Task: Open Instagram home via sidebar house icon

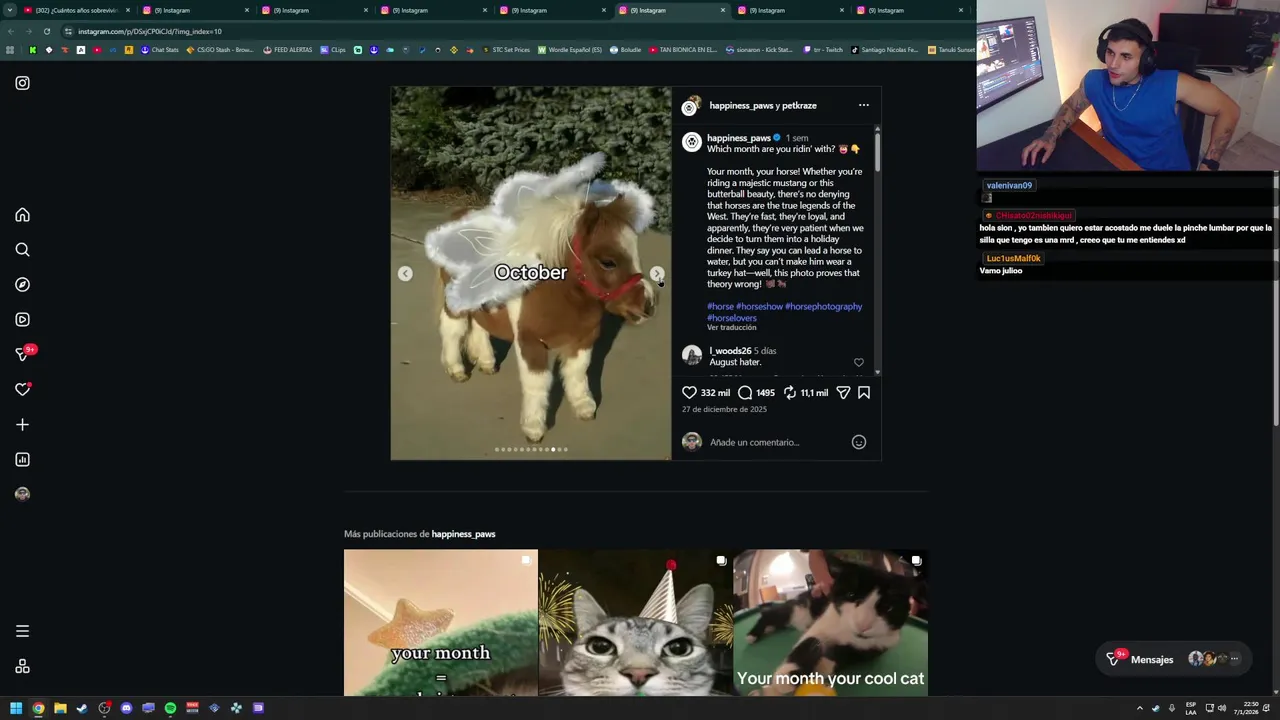Action: tap(22, 215)
